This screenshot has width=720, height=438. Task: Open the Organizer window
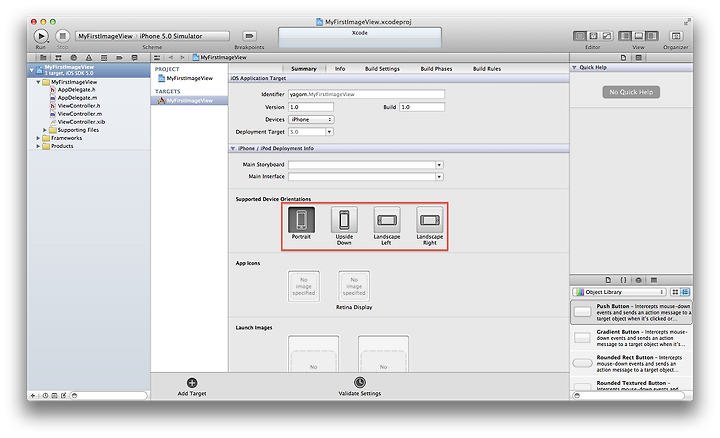pyautogui.click(x=675, y=36)
